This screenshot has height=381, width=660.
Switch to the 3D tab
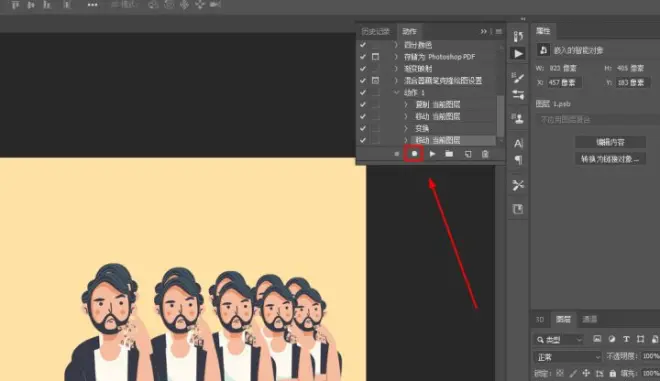[540, 320]
